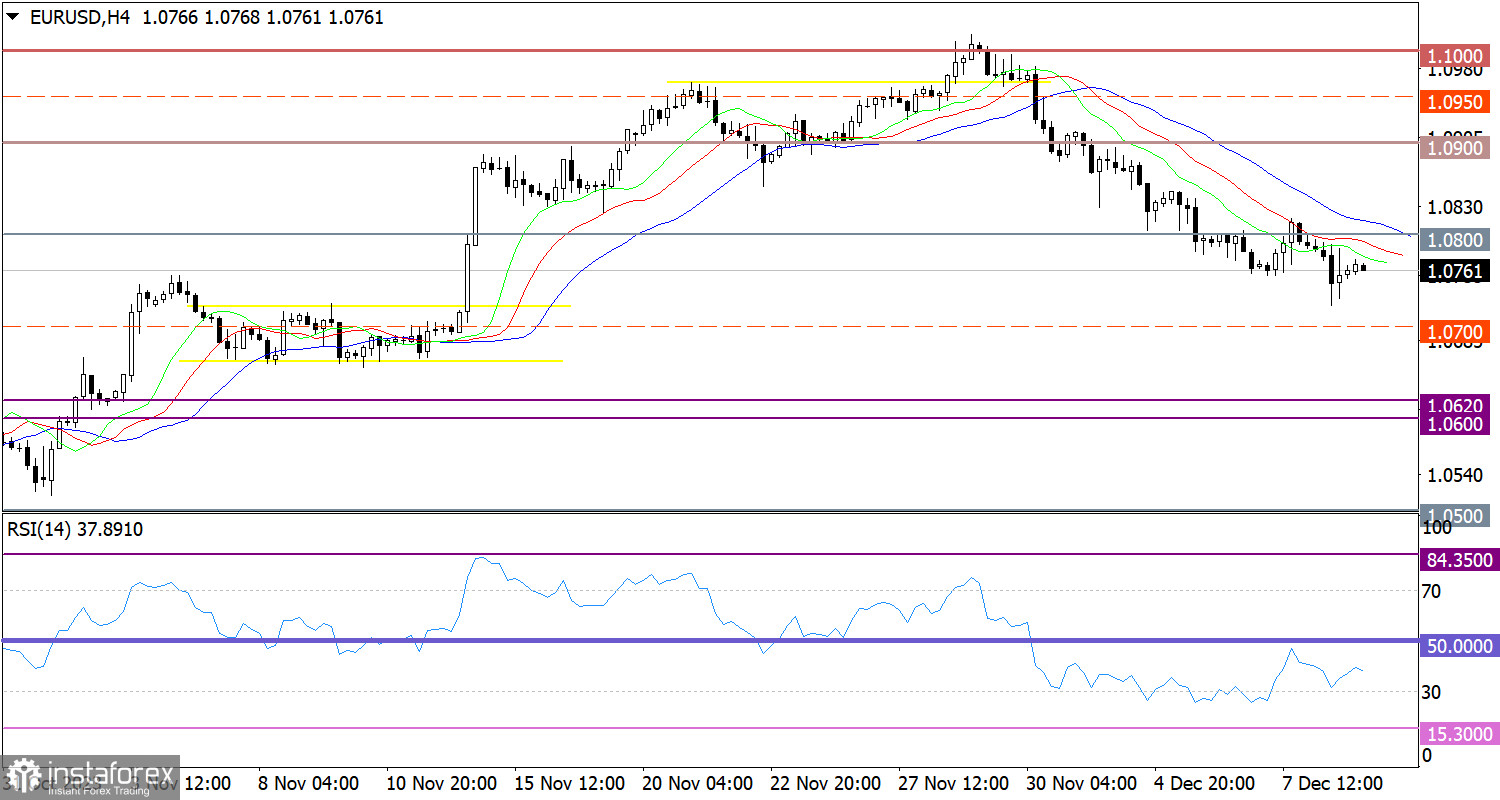
Task: Click the RSI axis value 30
Action: tap(1431, 692)
